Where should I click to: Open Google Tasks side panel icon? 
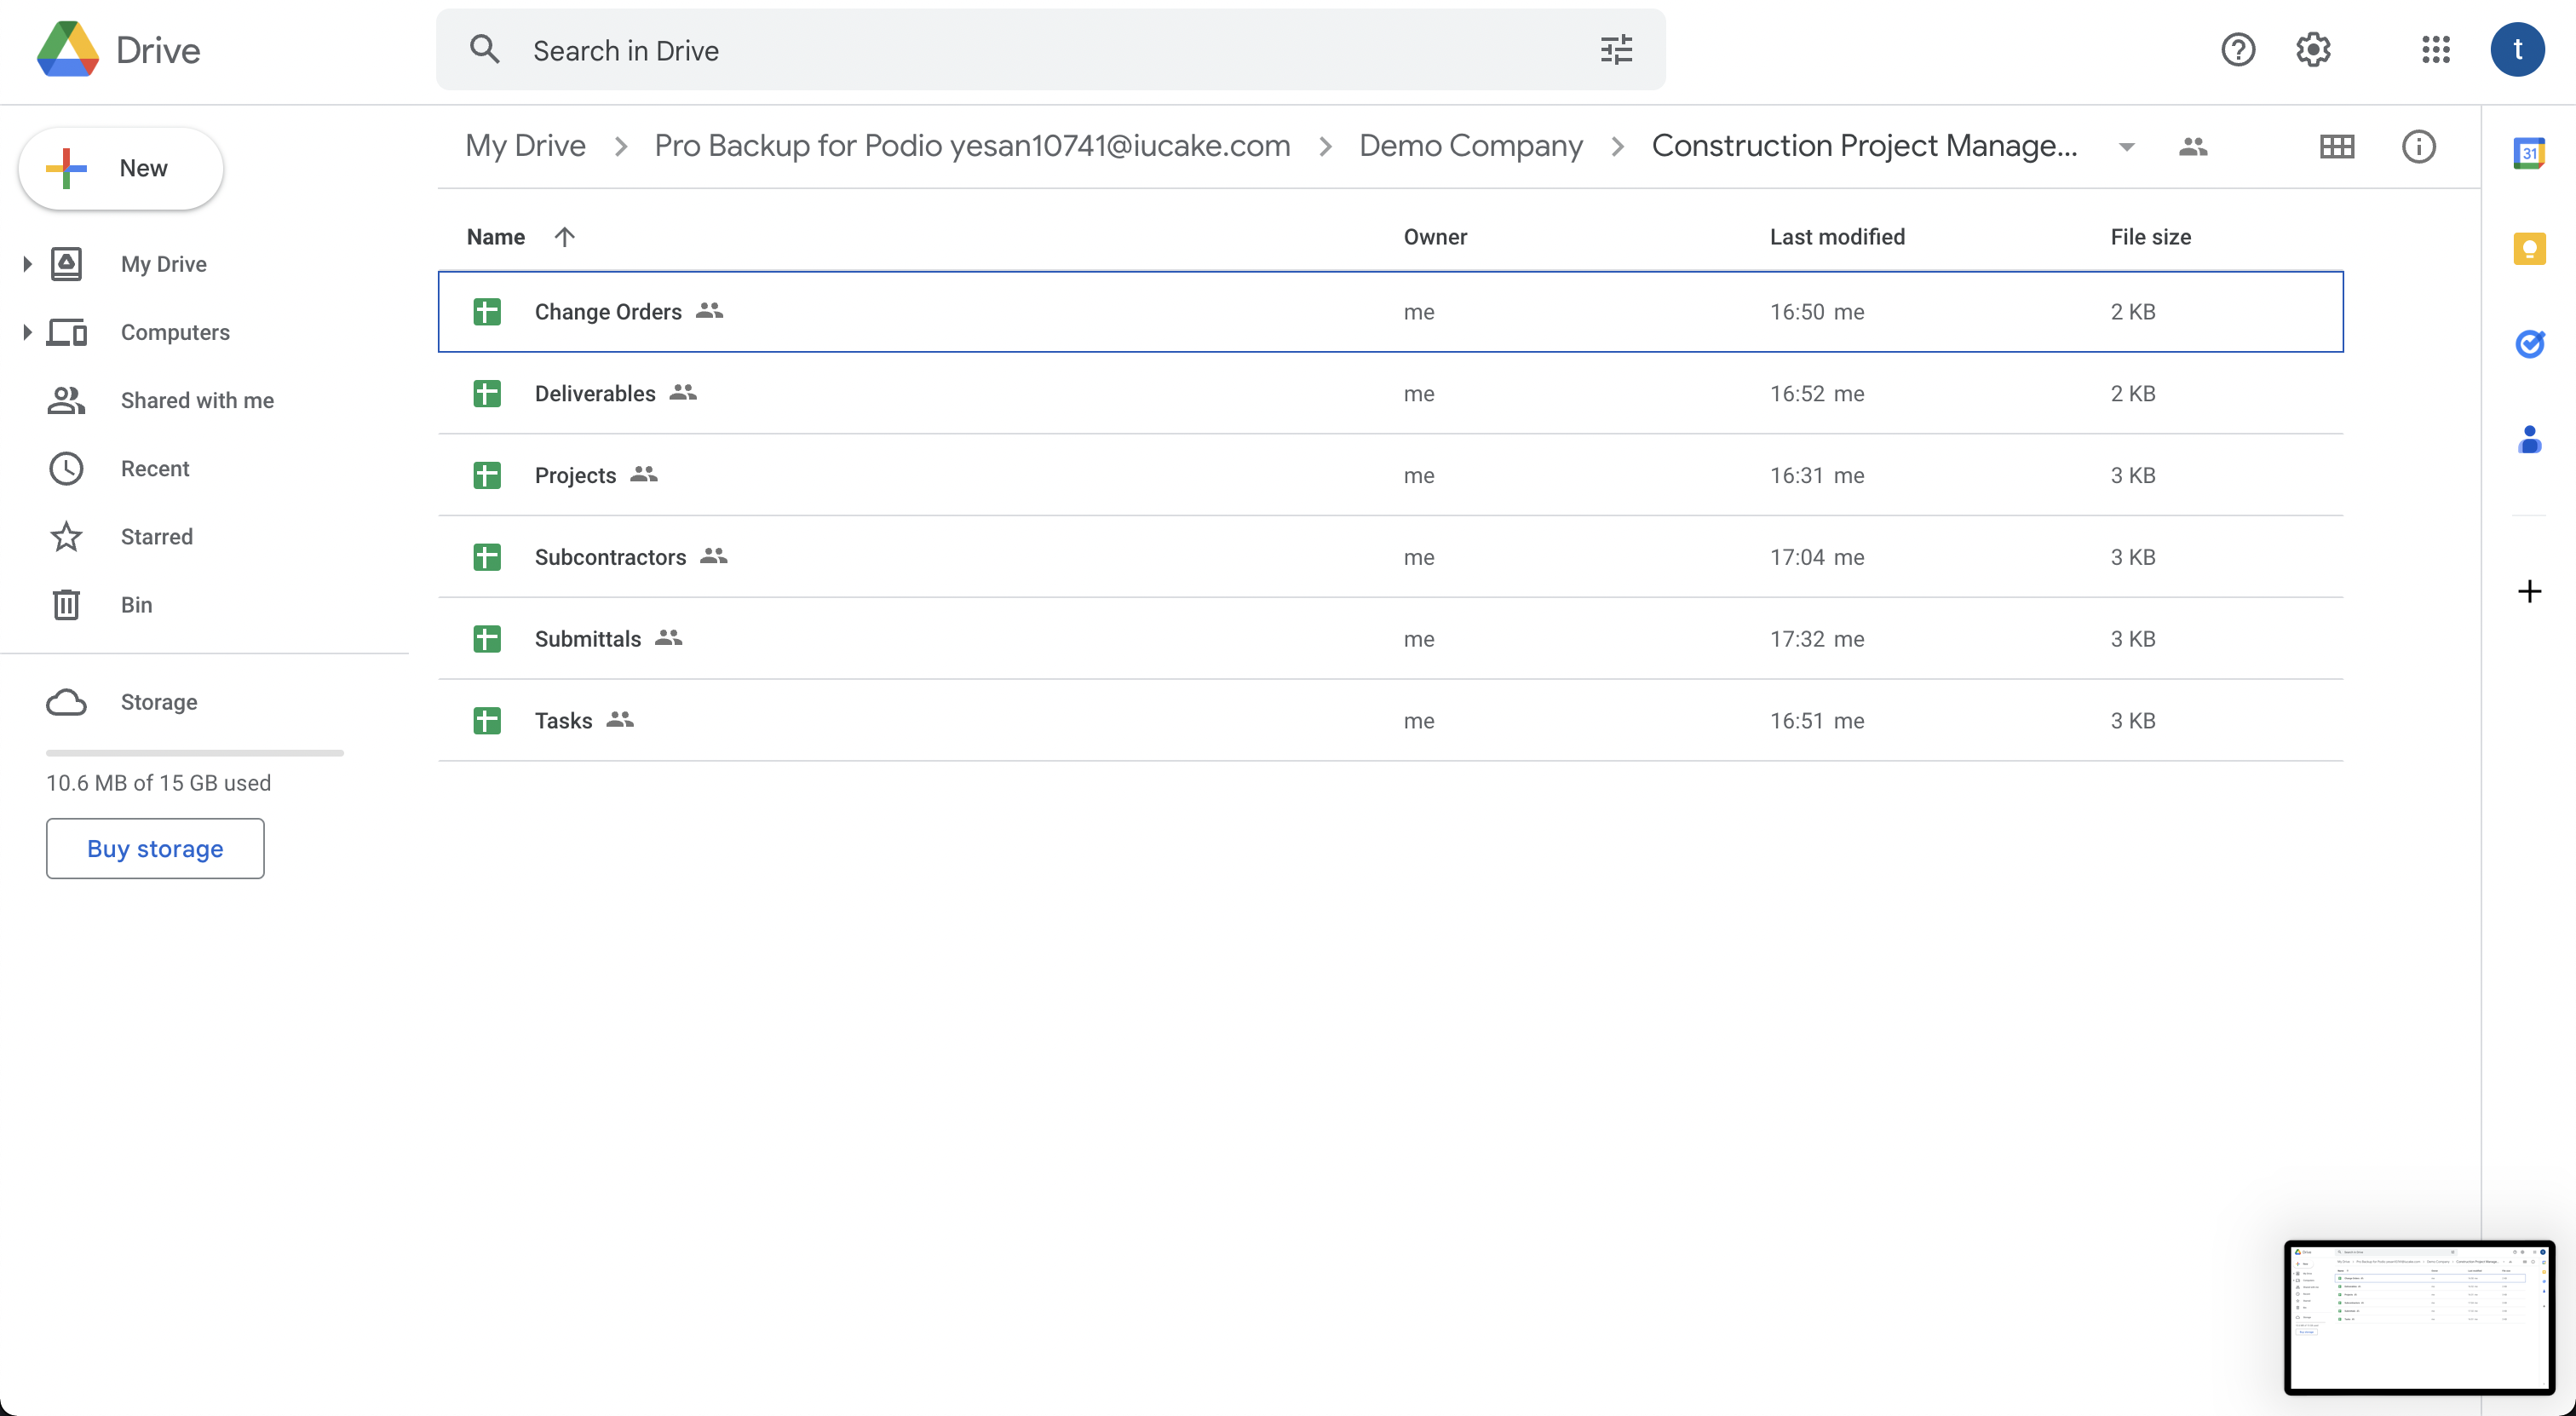[2528, 344]
